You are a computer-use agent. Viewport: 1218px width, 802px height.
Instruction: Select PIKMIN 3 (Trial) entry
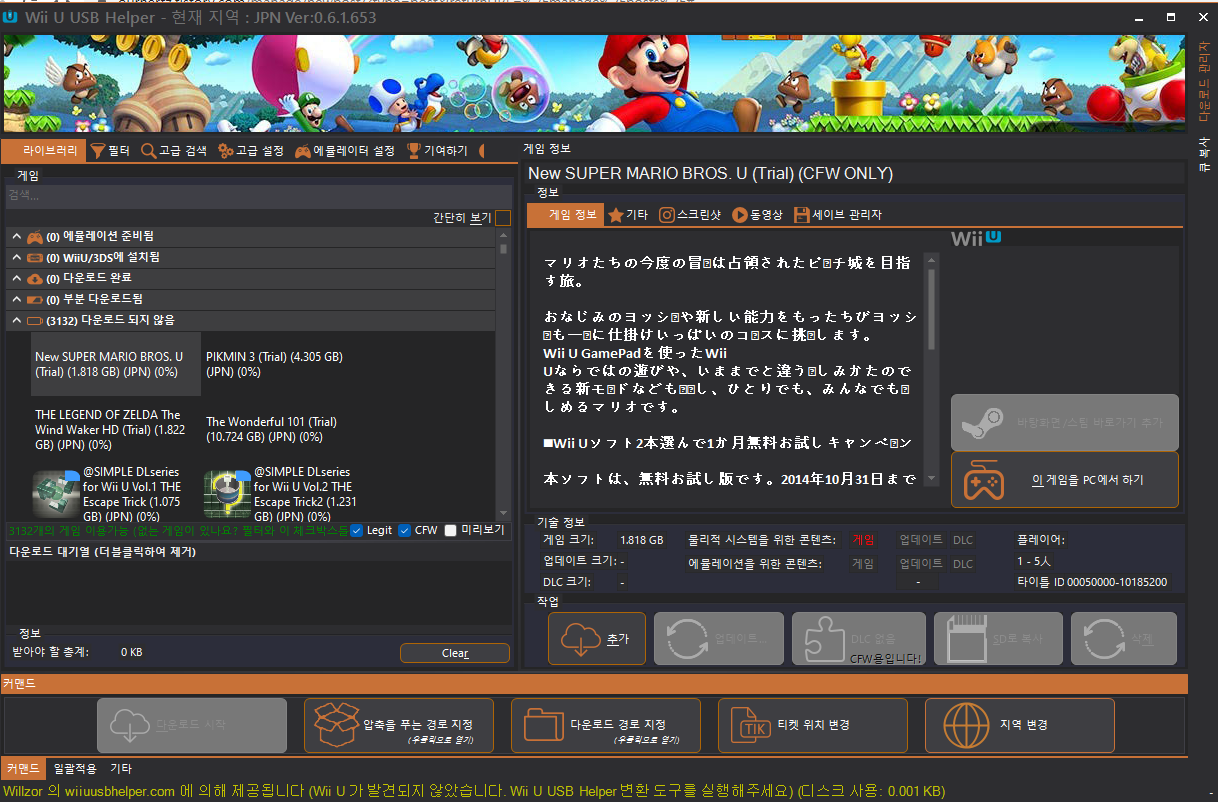[x=287, y=364]
